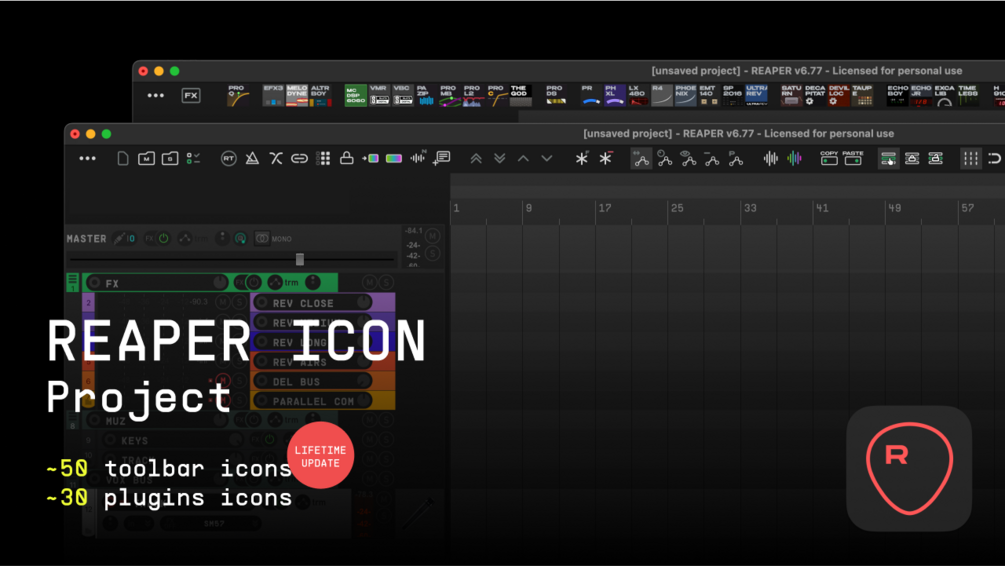Click the crossfade X-shaped toolbar icon
The image size is (1005, 566).
pyautogui.click(x=276, y=158)
